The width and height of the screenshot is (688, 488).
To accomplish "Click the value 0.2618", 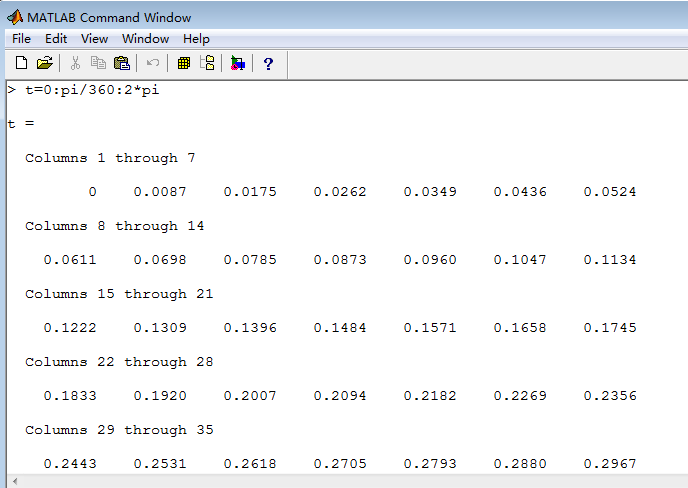I will (x=250, y=464).
